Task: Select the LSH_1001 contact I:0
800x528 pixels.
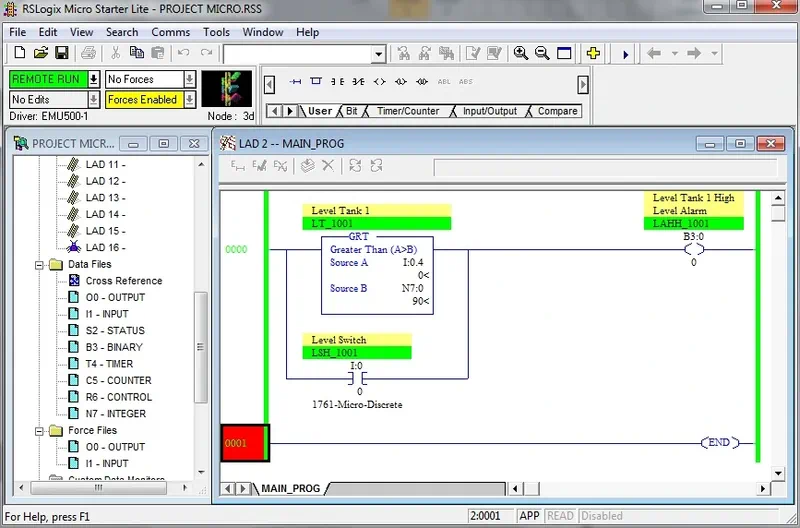Action: pos(357,378)
